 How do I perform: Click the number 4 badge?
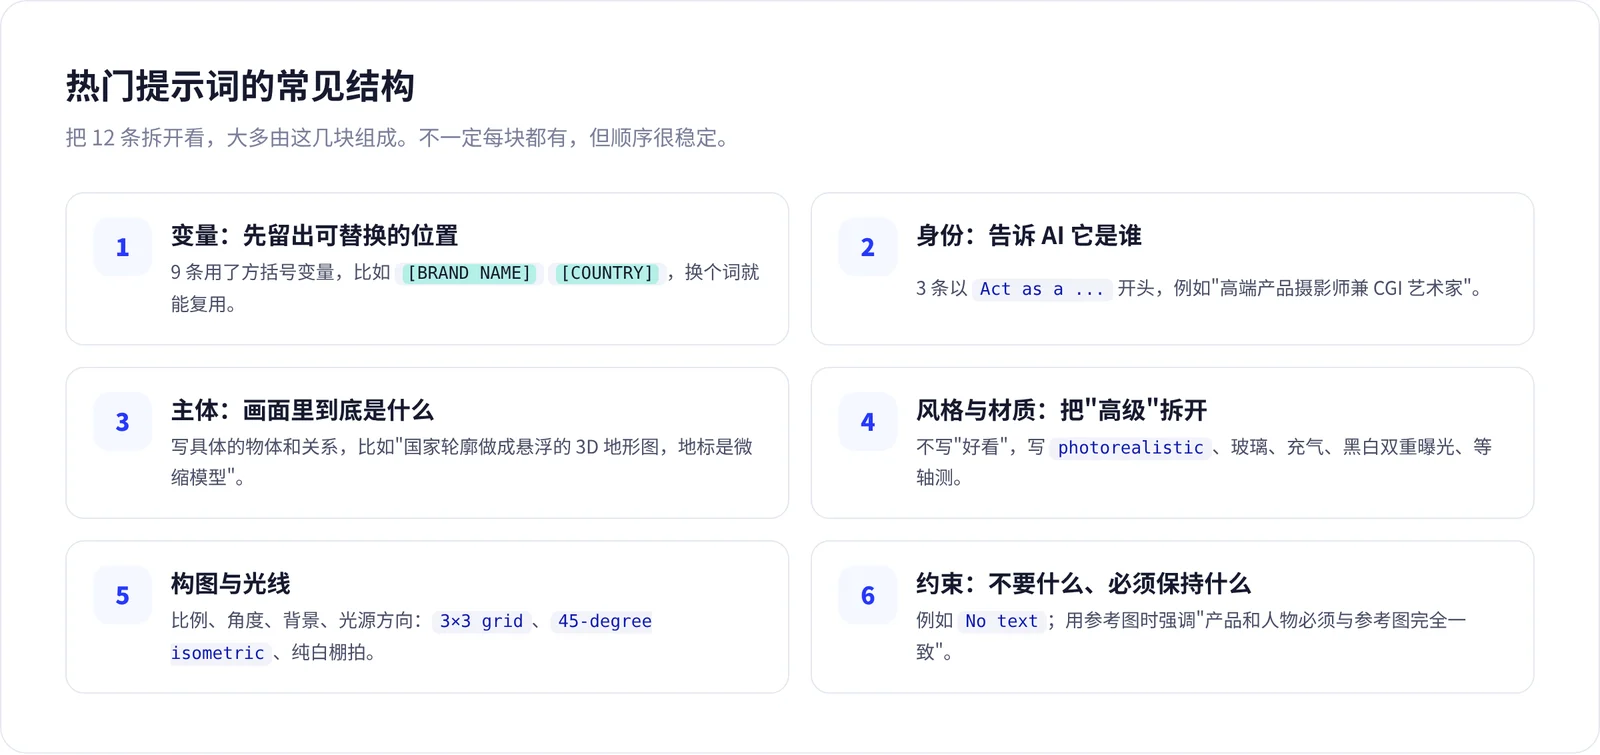[x=868, y=422]
